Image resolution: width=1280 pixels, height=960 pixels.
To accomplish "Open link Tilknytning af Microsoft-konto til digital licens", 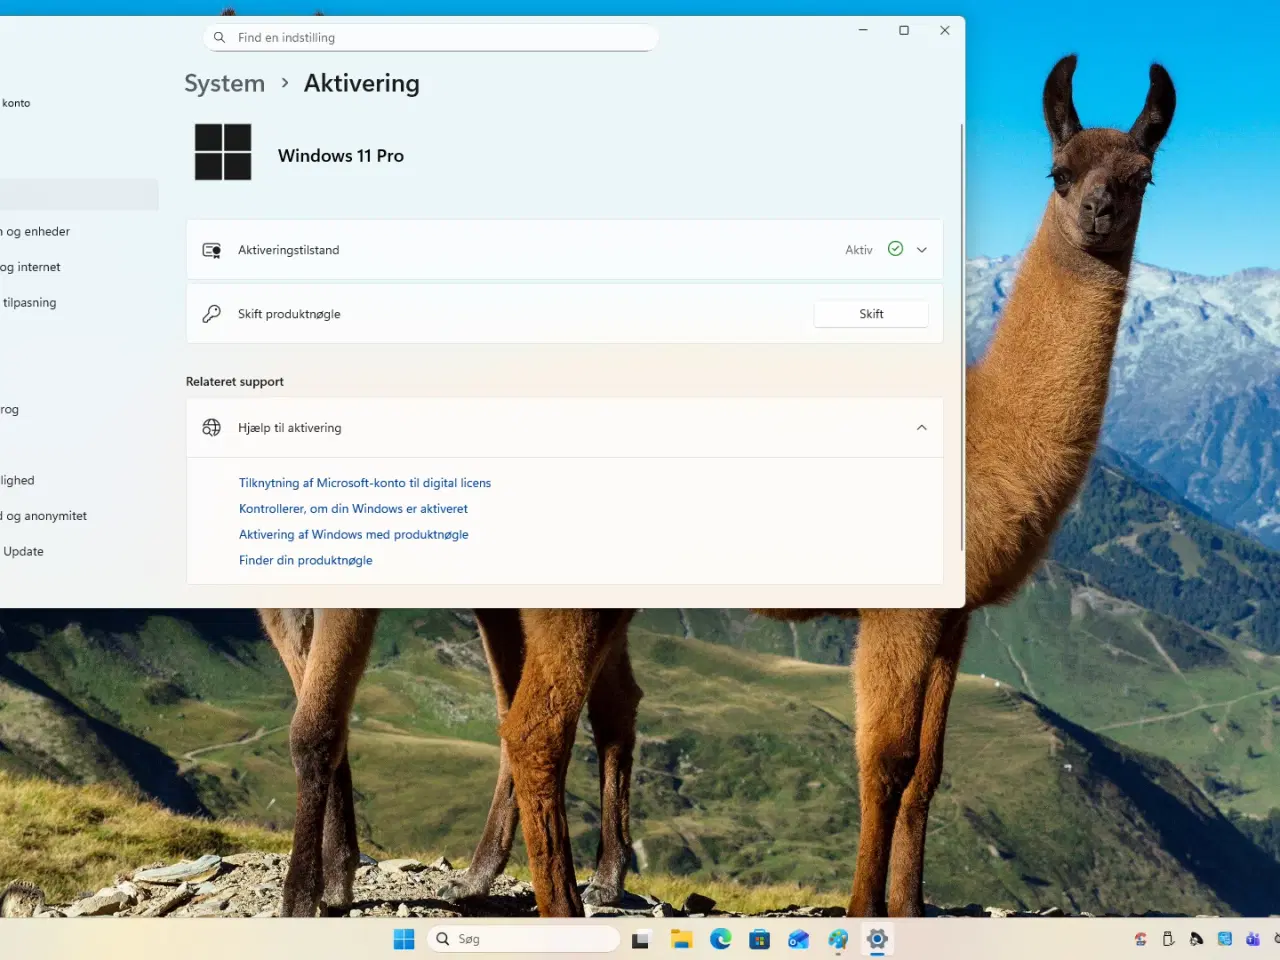I will [x=365, y=483].
